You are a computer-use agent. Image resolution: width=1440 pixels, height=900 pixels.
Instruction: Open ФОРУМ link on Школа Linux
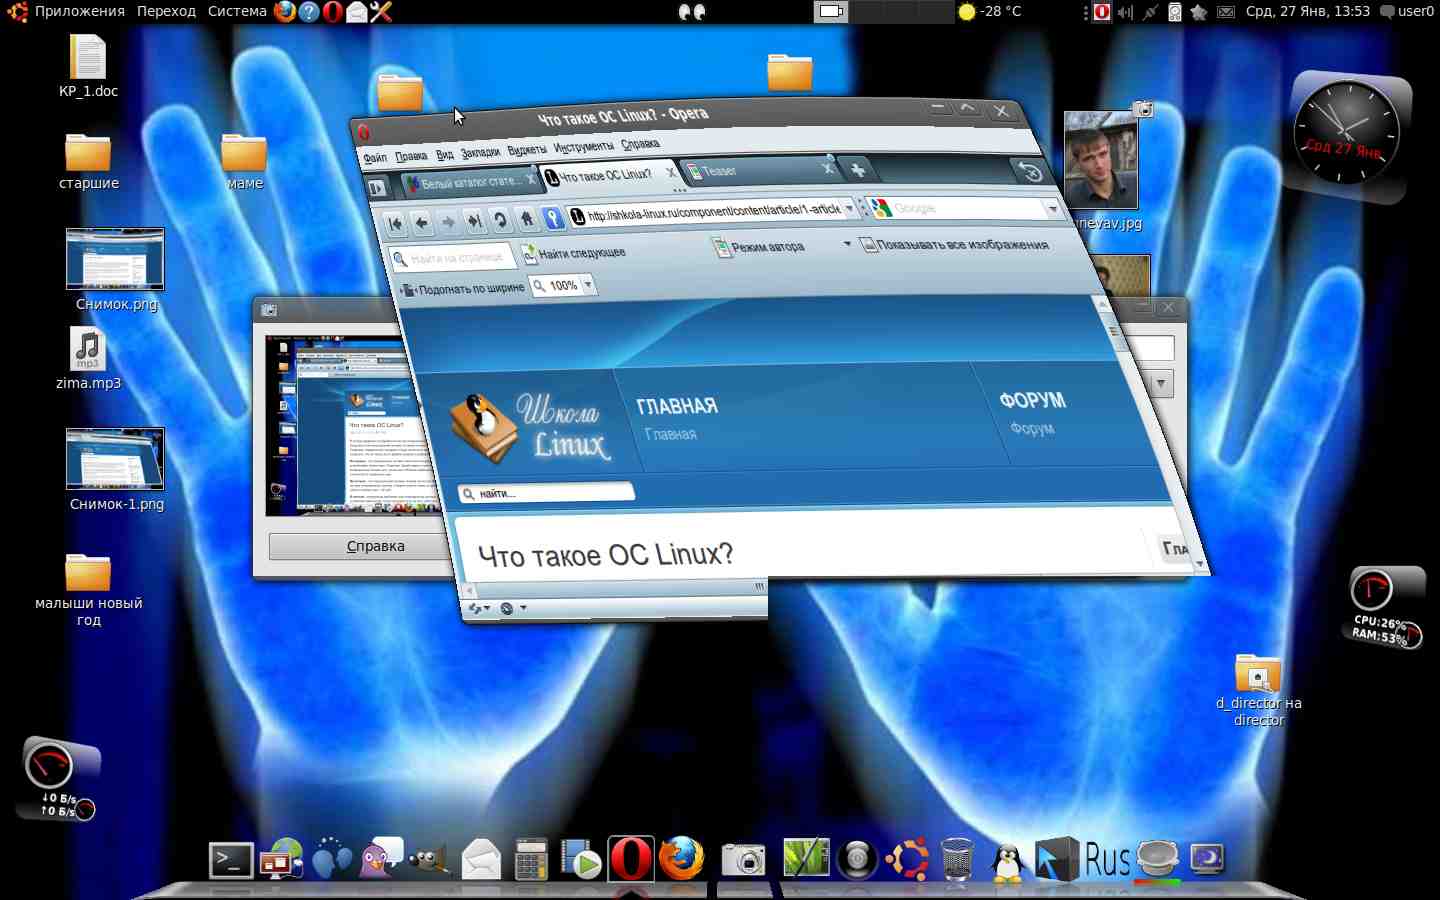[x=1033, y=400]
